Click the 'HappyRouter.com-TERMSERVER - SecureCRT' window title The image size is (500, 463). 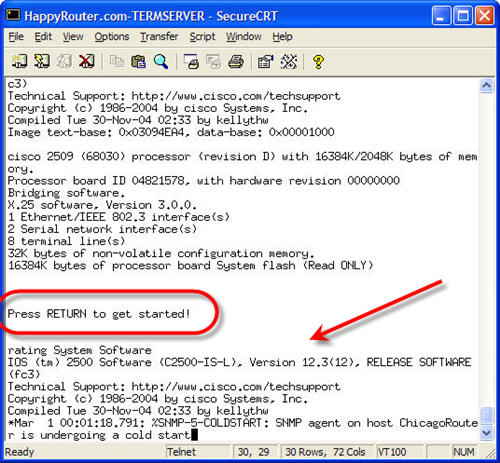pos(151,16)
